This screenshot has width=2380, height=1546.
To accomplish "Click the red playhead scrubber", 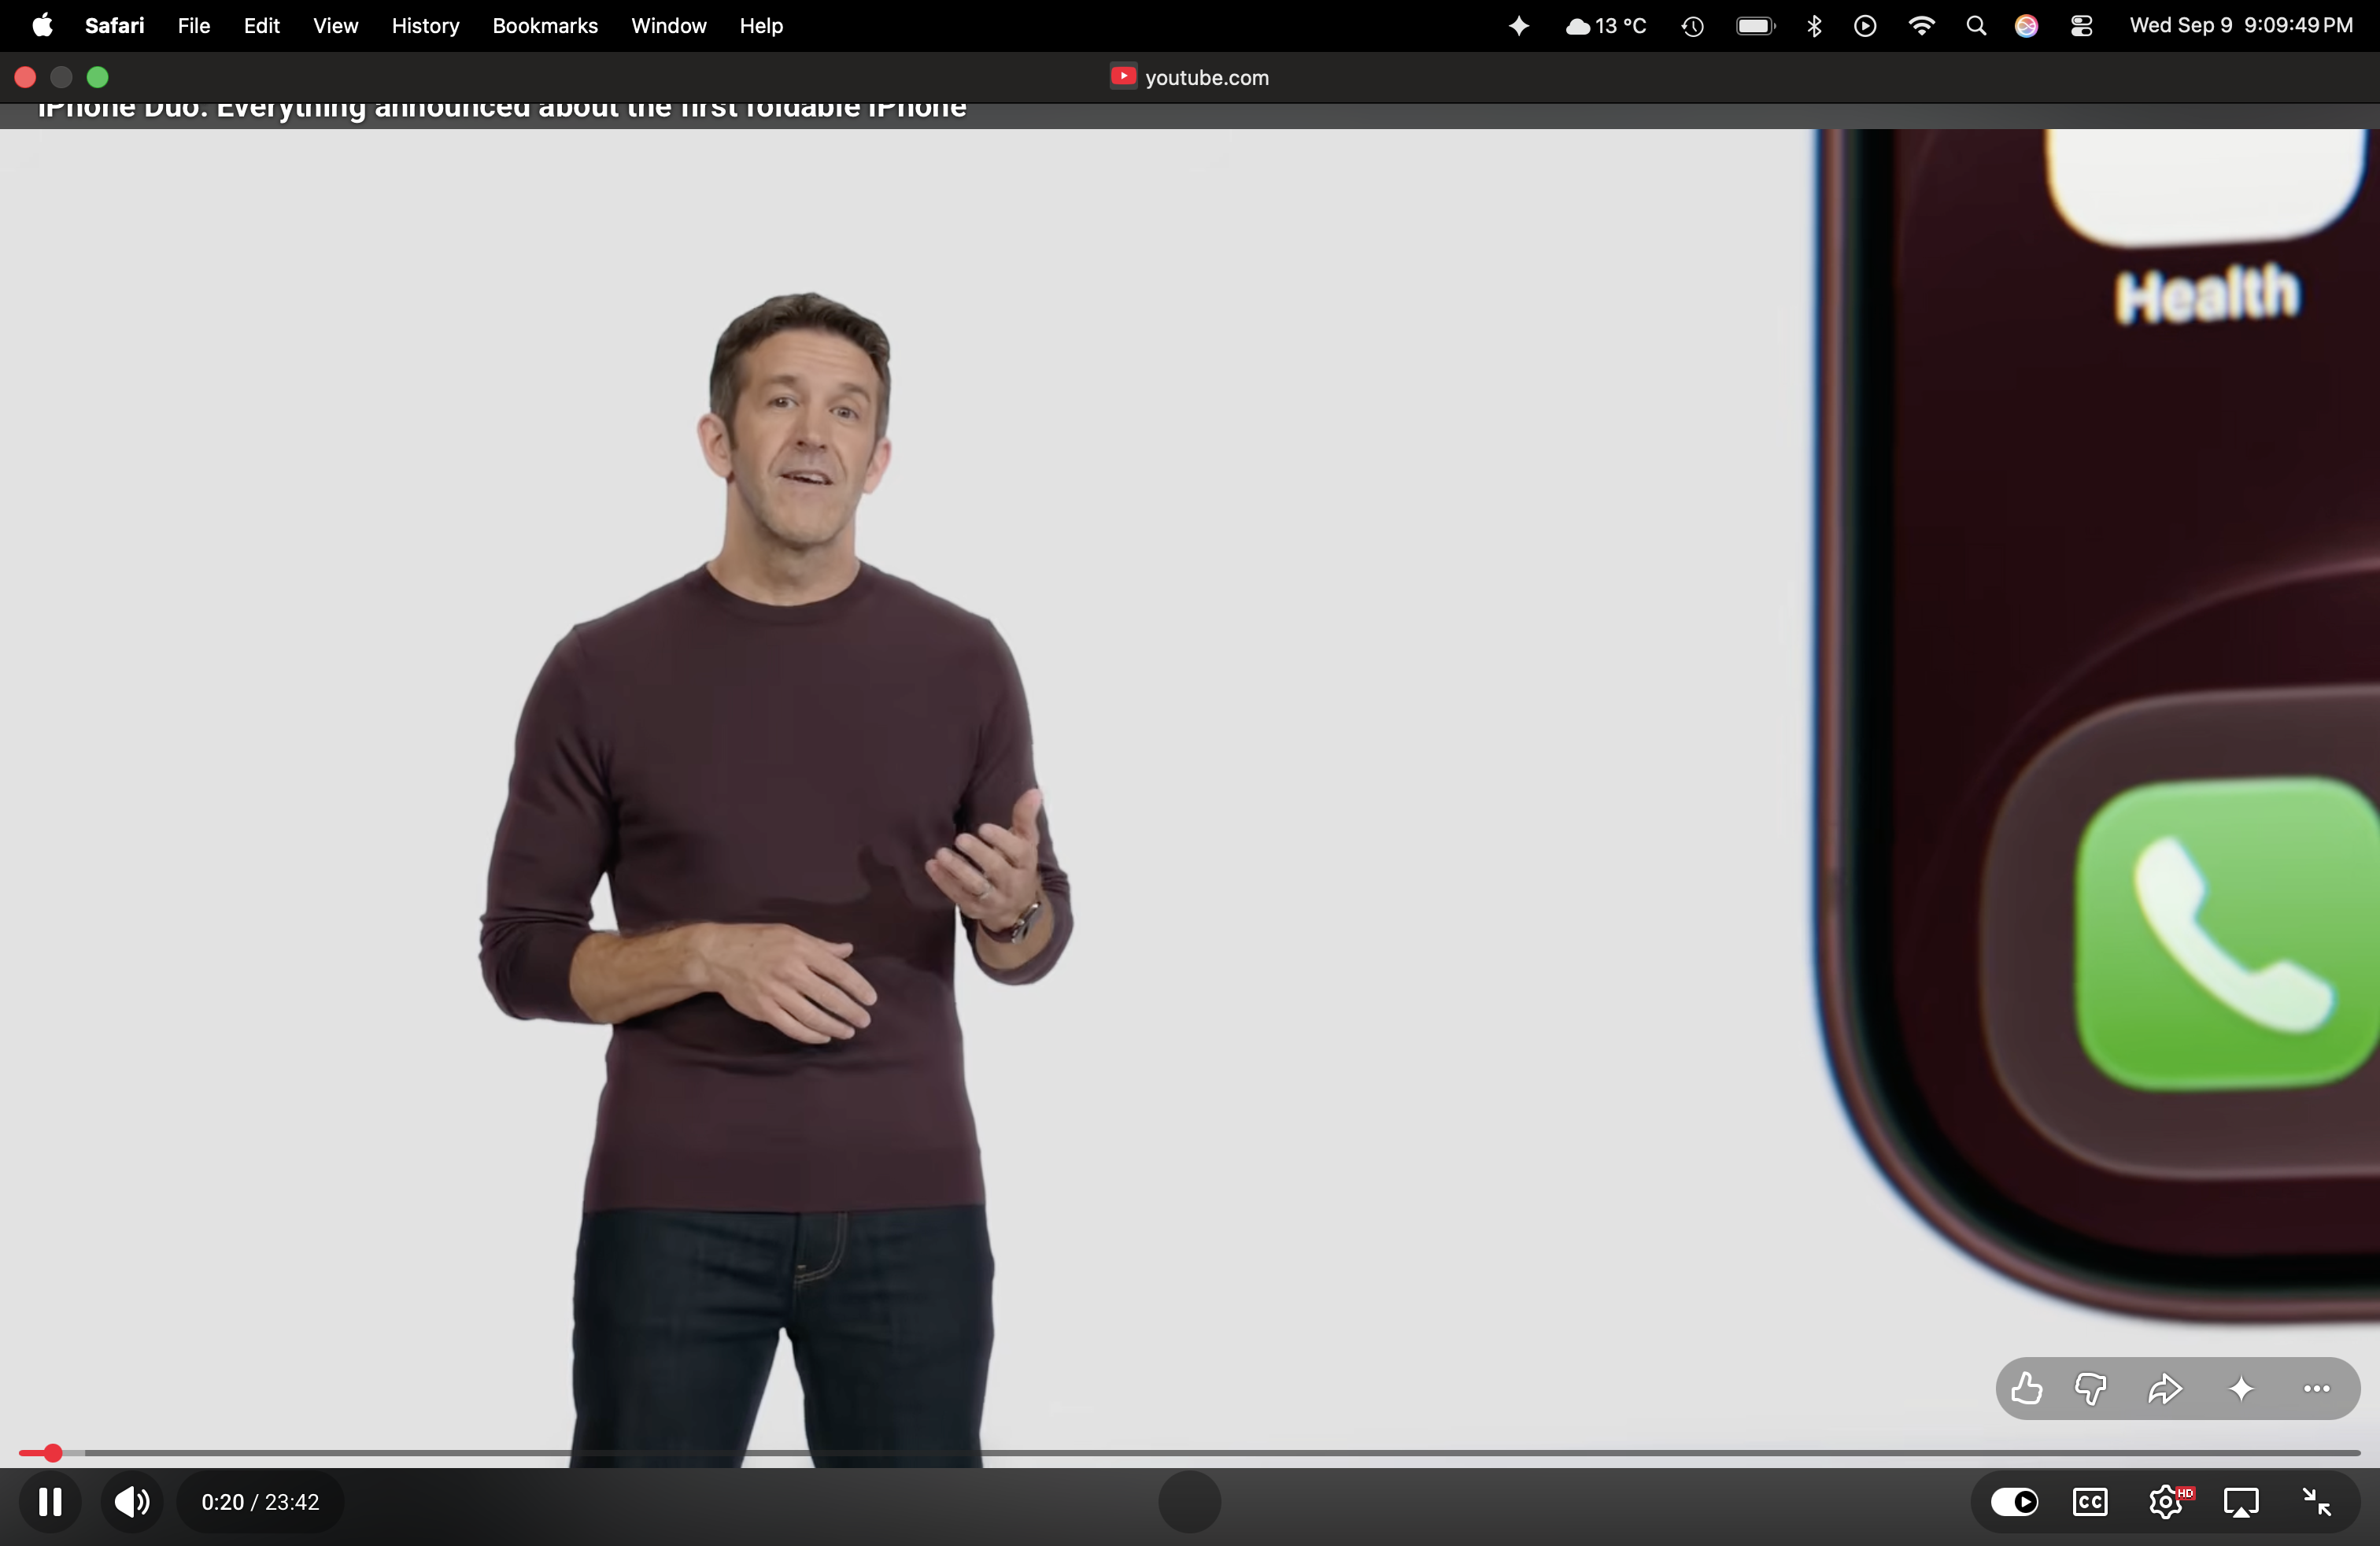I will tap(52, 1453).
